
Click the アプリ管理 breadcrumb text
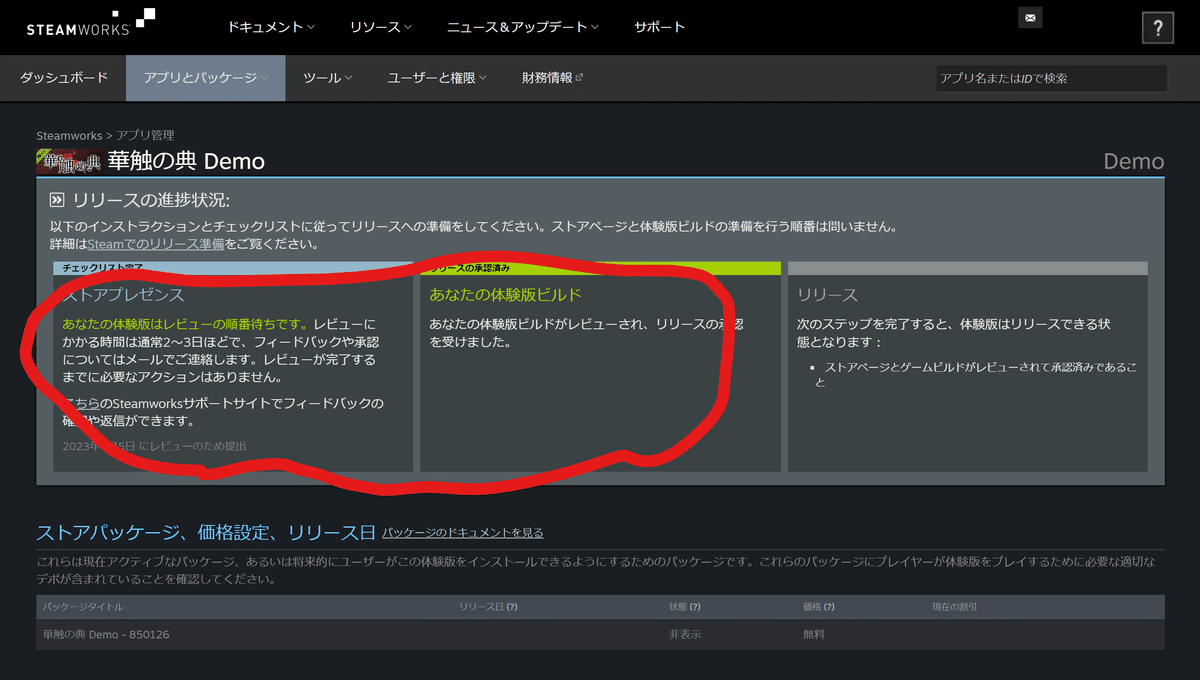click(145, 135)
